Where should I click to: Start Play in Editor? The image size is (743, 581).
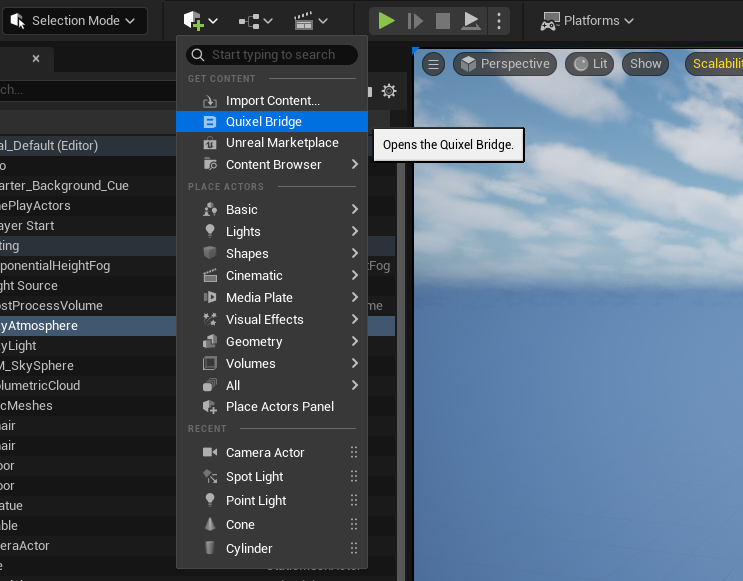[386, 21]
